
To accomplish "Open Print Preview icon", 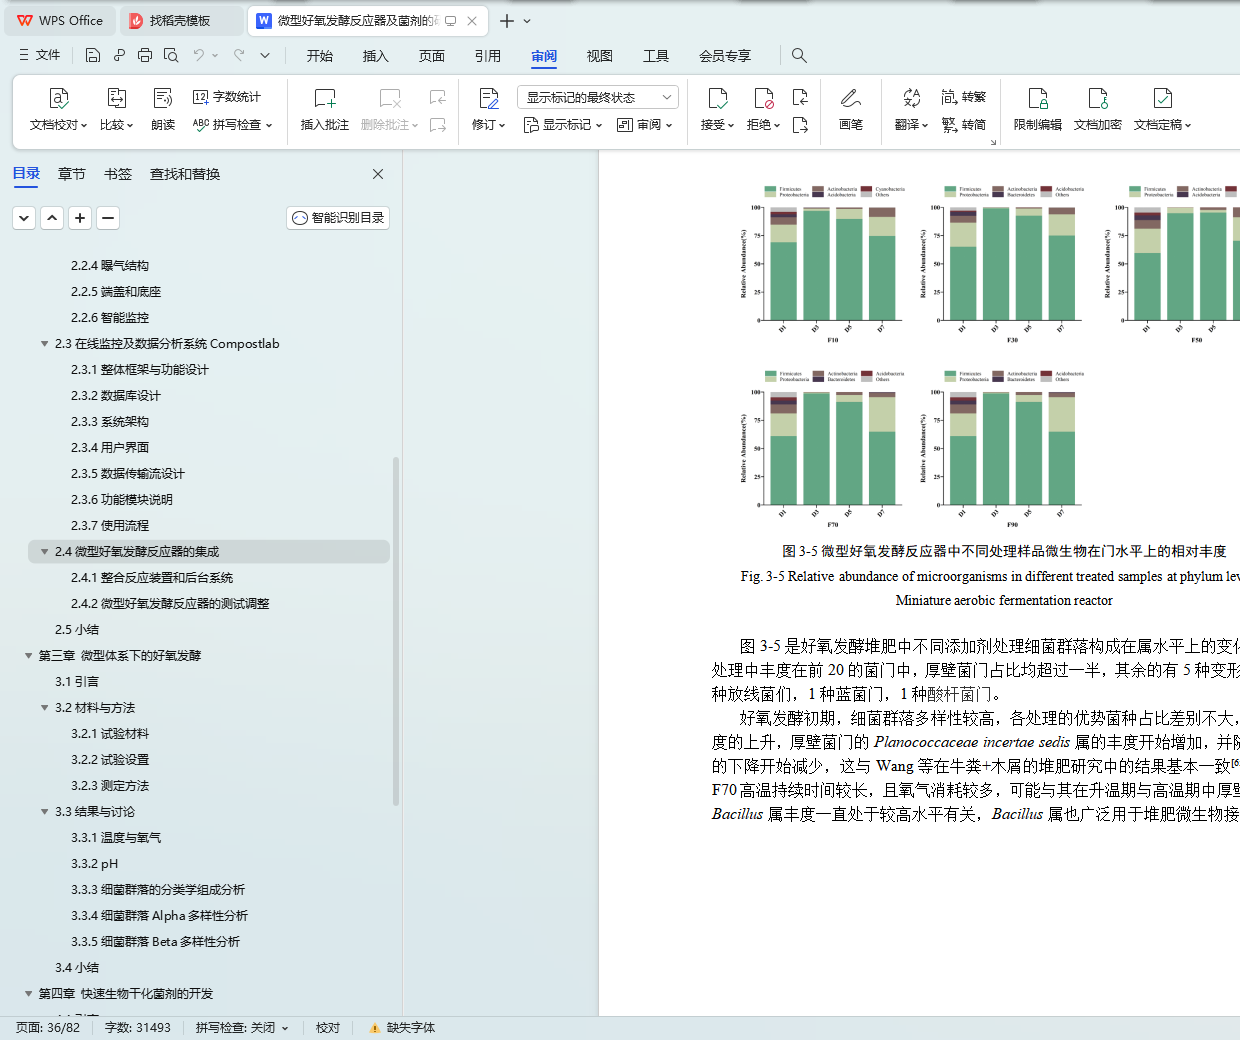I will pyautogui.click(x=171, y=55).
